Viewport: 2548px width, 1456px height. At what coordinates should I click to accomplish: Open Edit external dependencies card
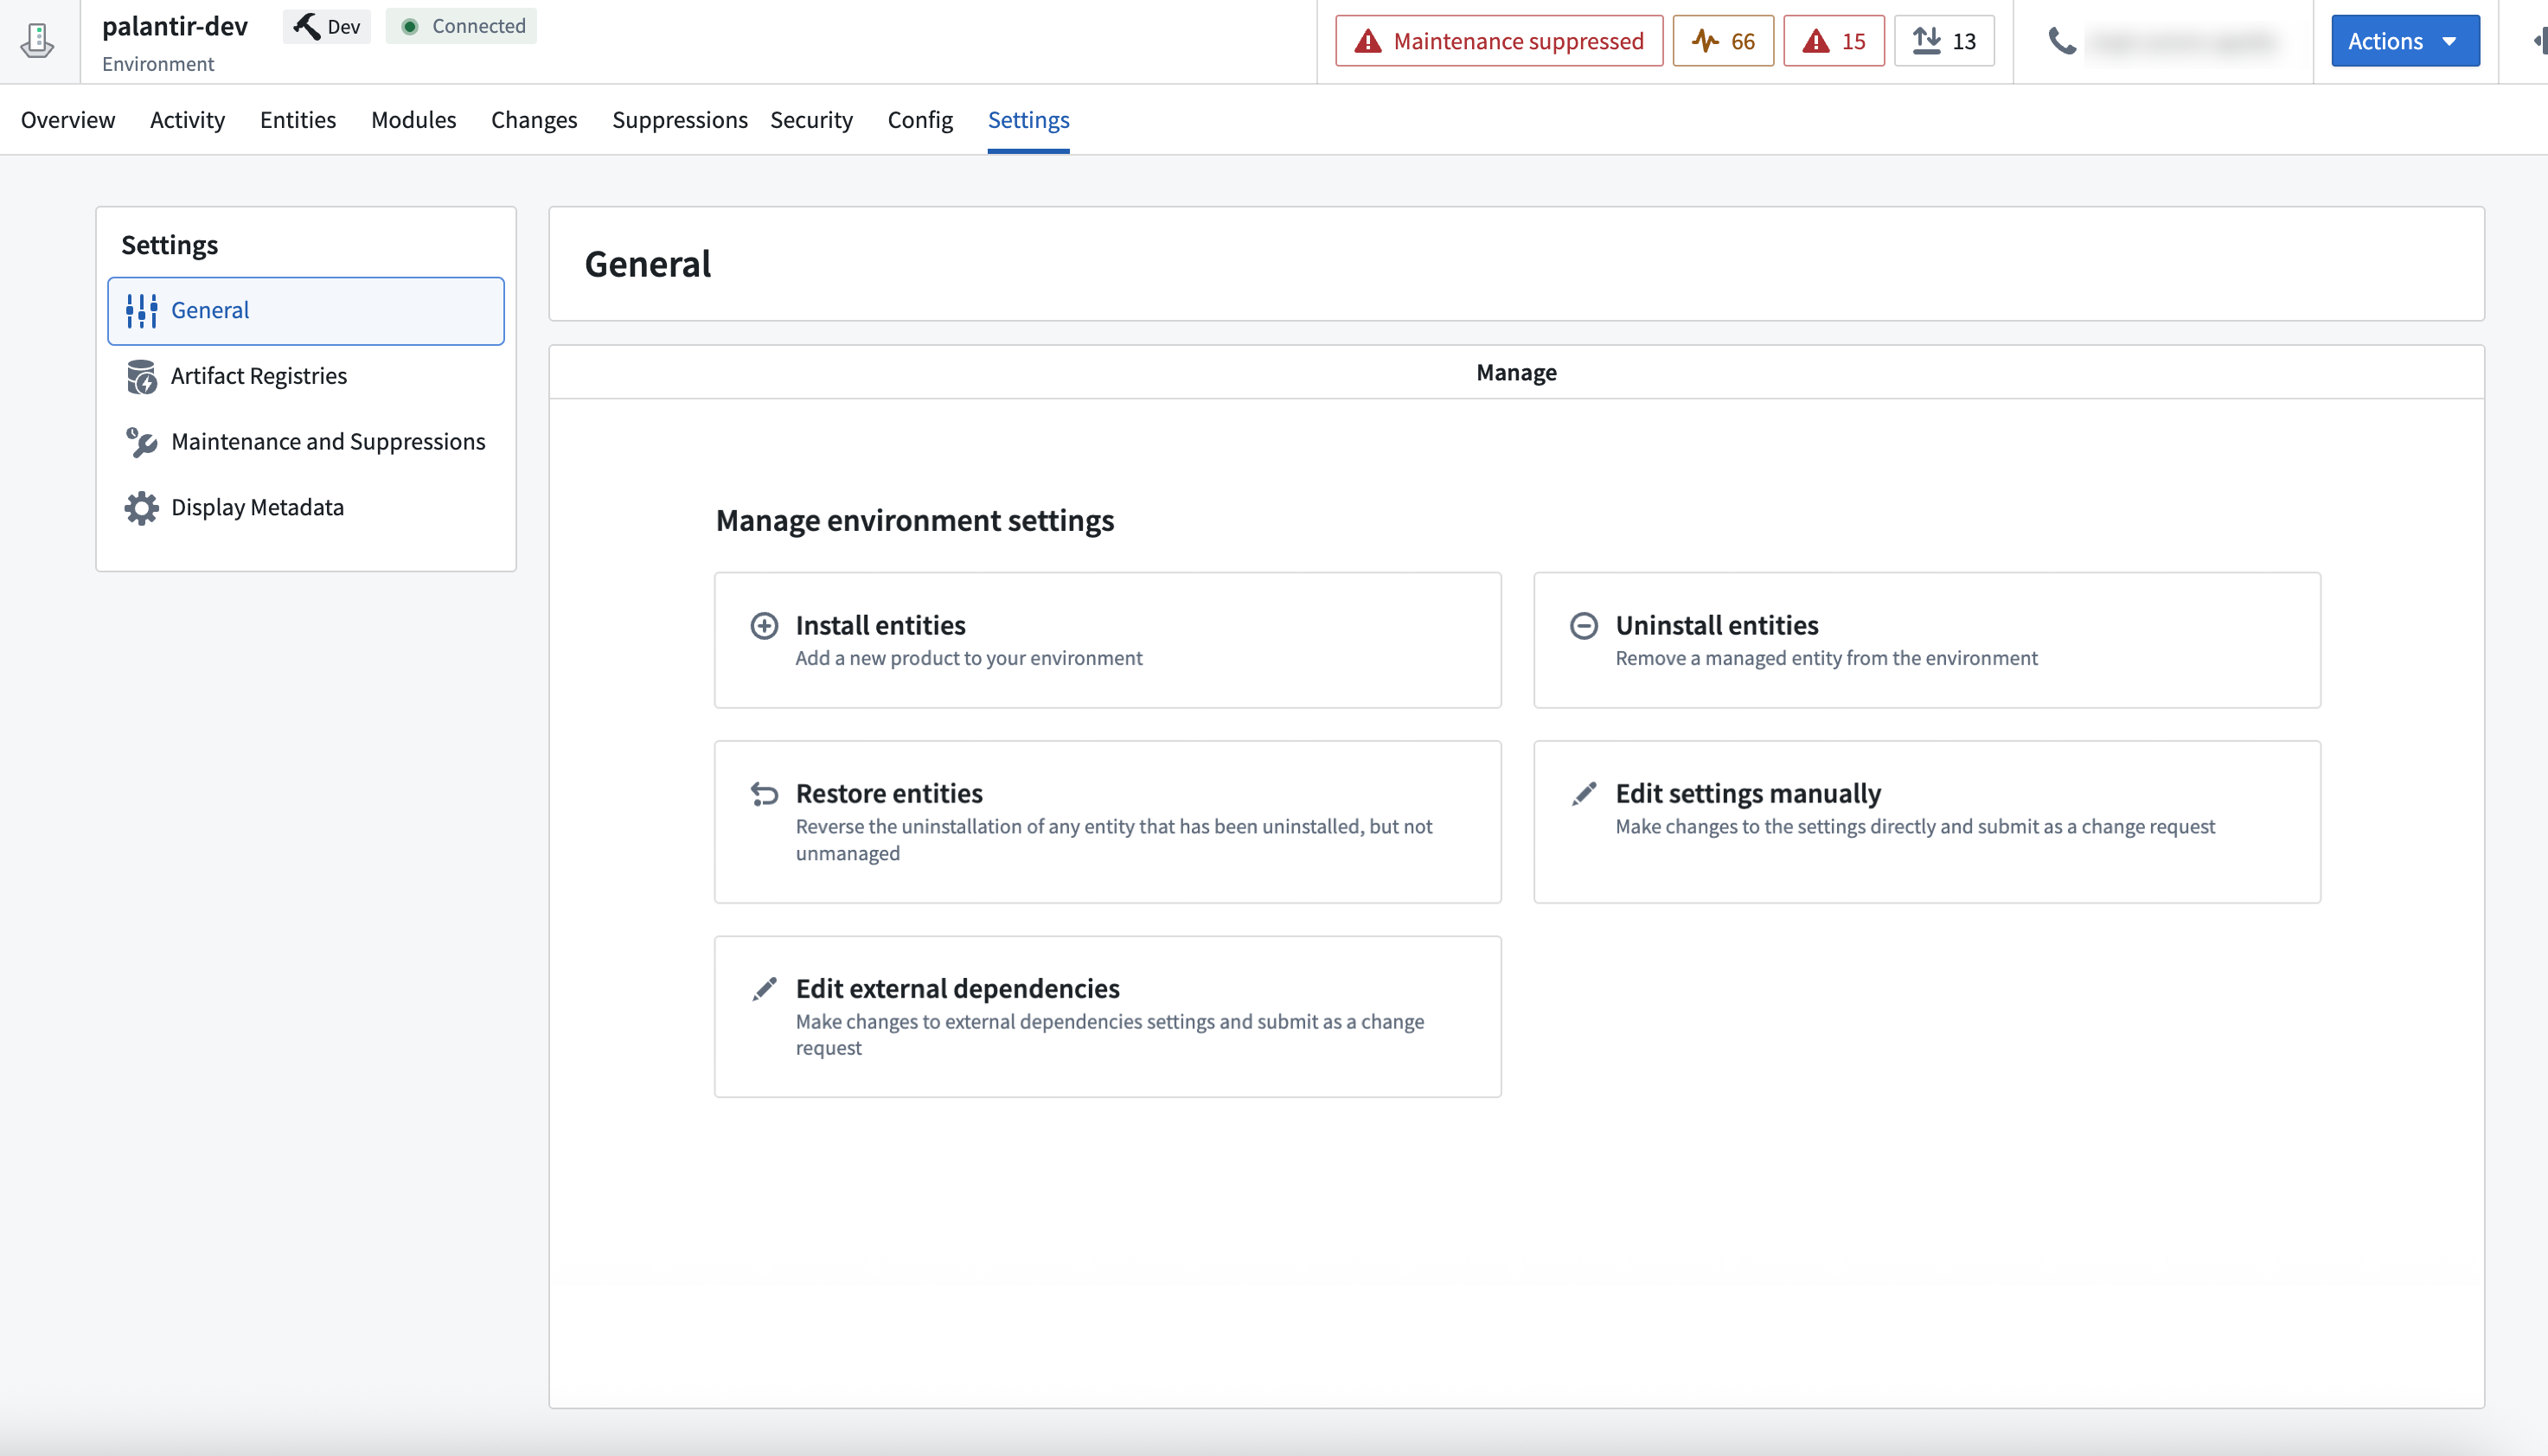[1107, 1016]
